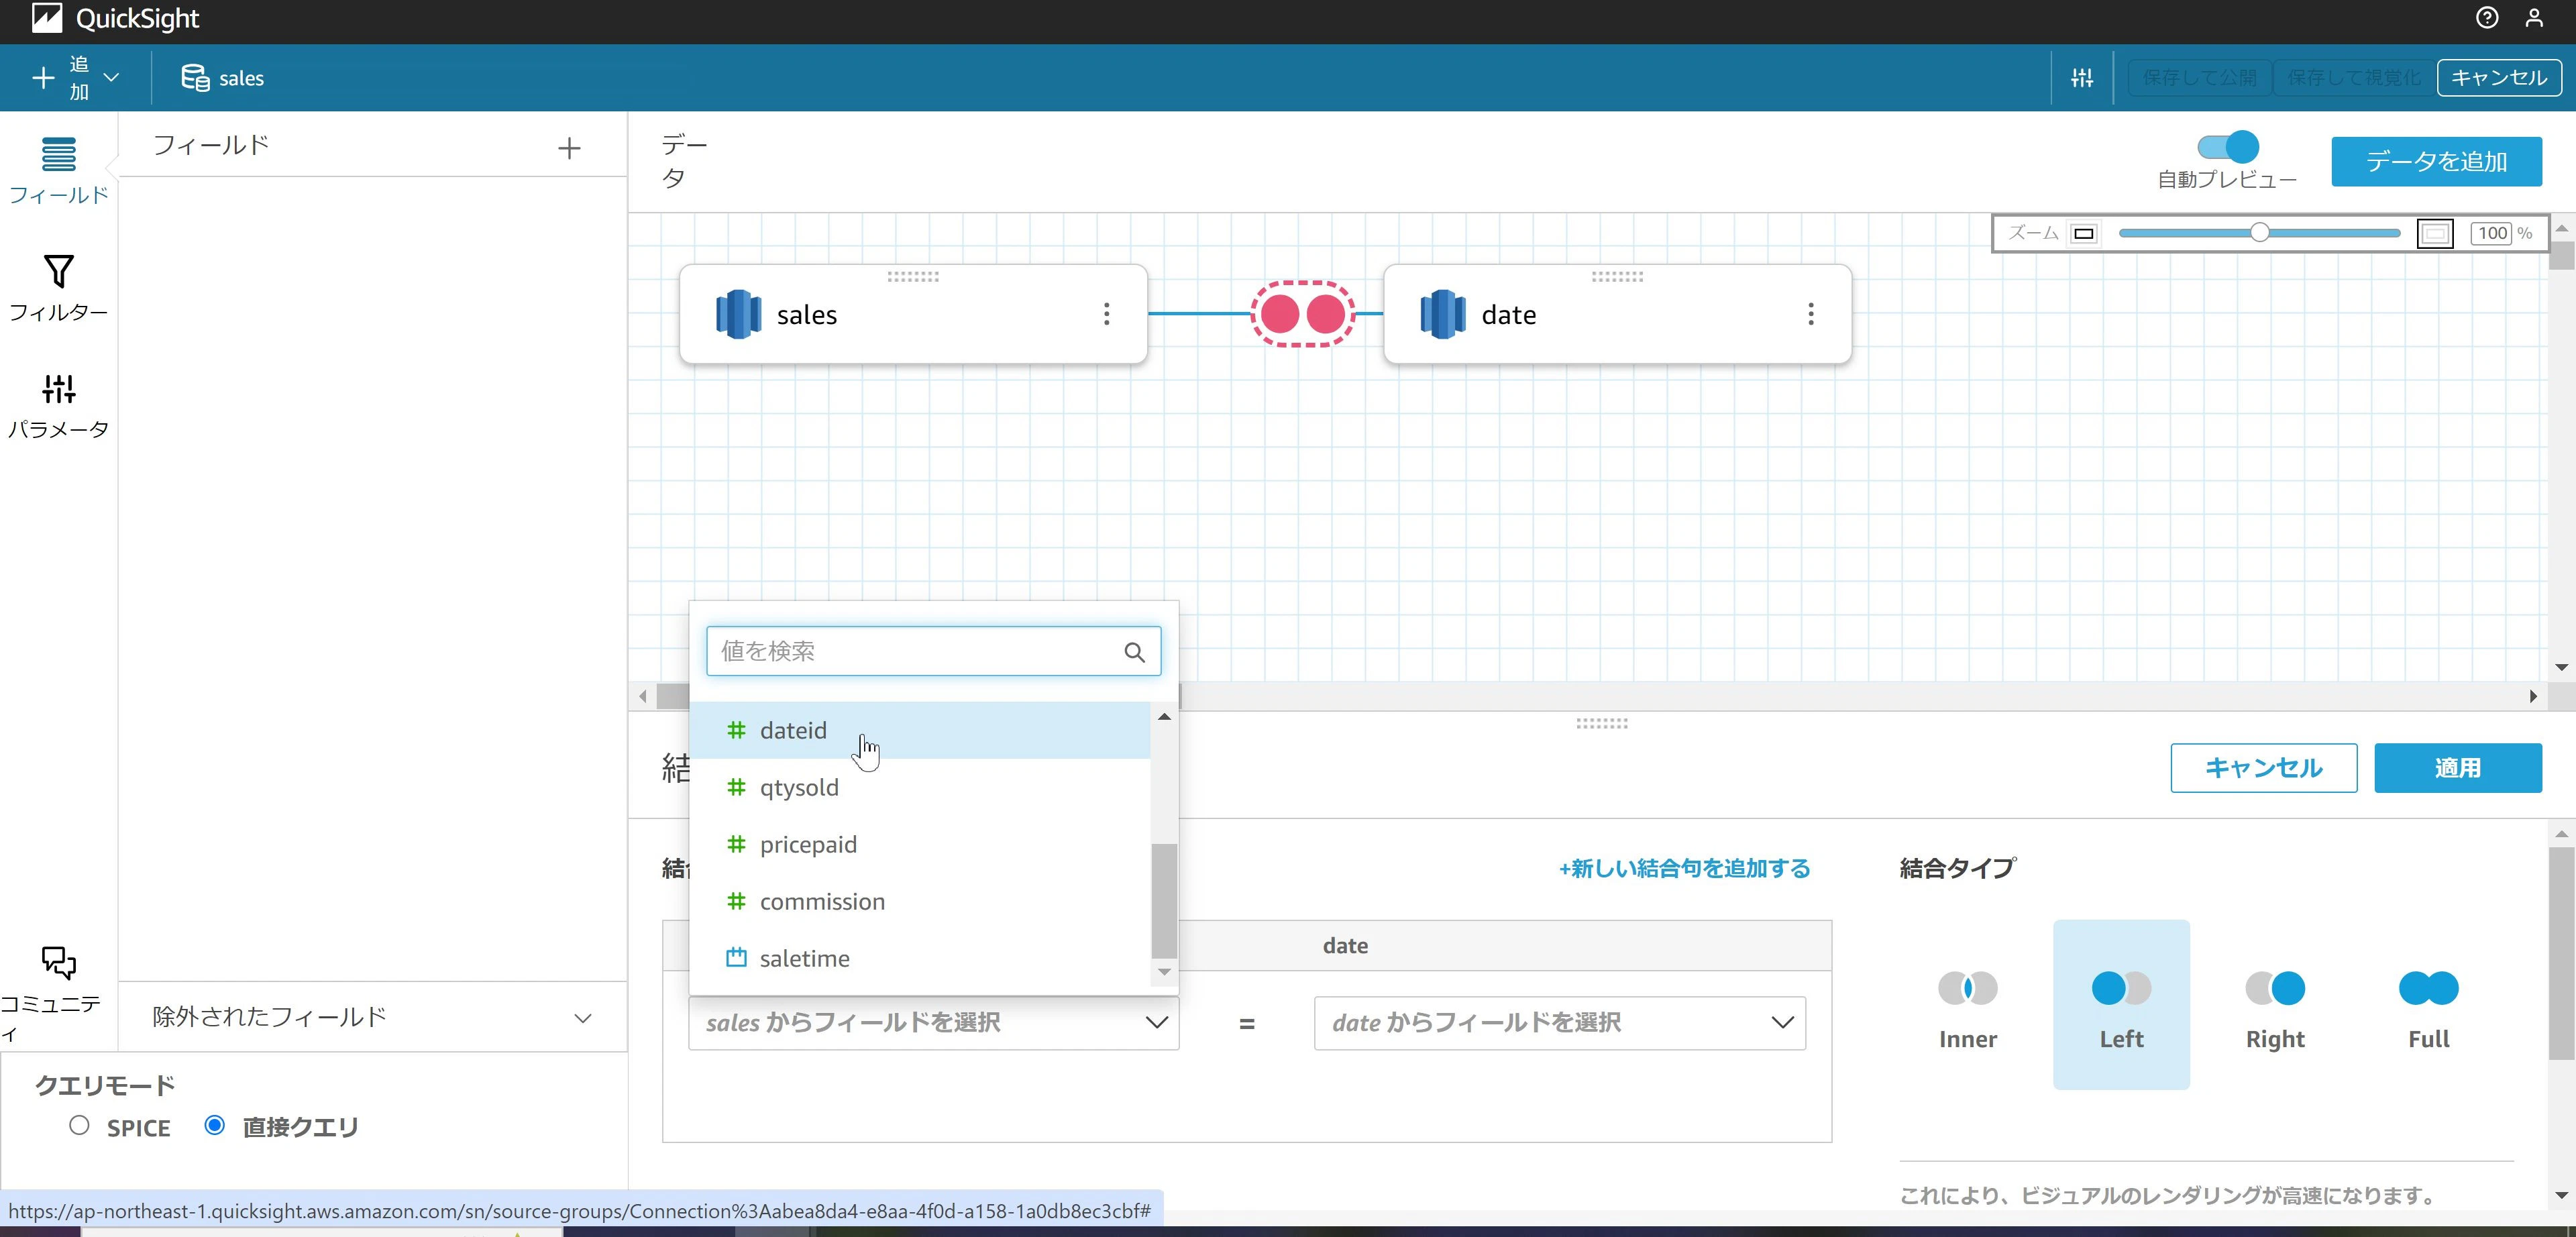Choose the Right join type
This screenshot has height=1237, width=2576.
click(2275, 1005)
